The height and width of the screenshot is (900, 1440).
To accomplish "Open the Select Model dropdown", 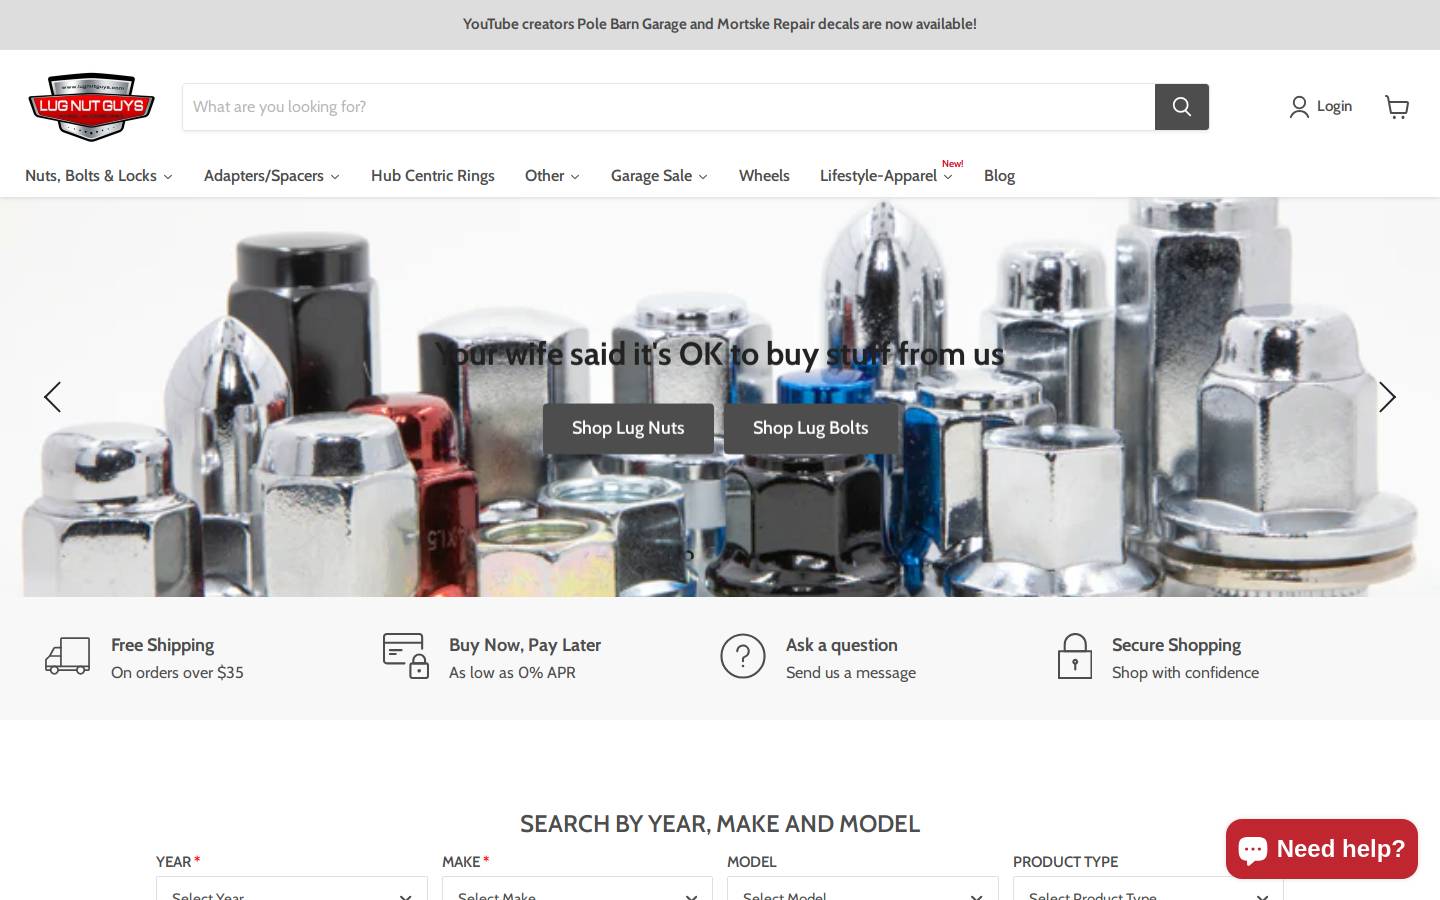I will coord(863,889).
